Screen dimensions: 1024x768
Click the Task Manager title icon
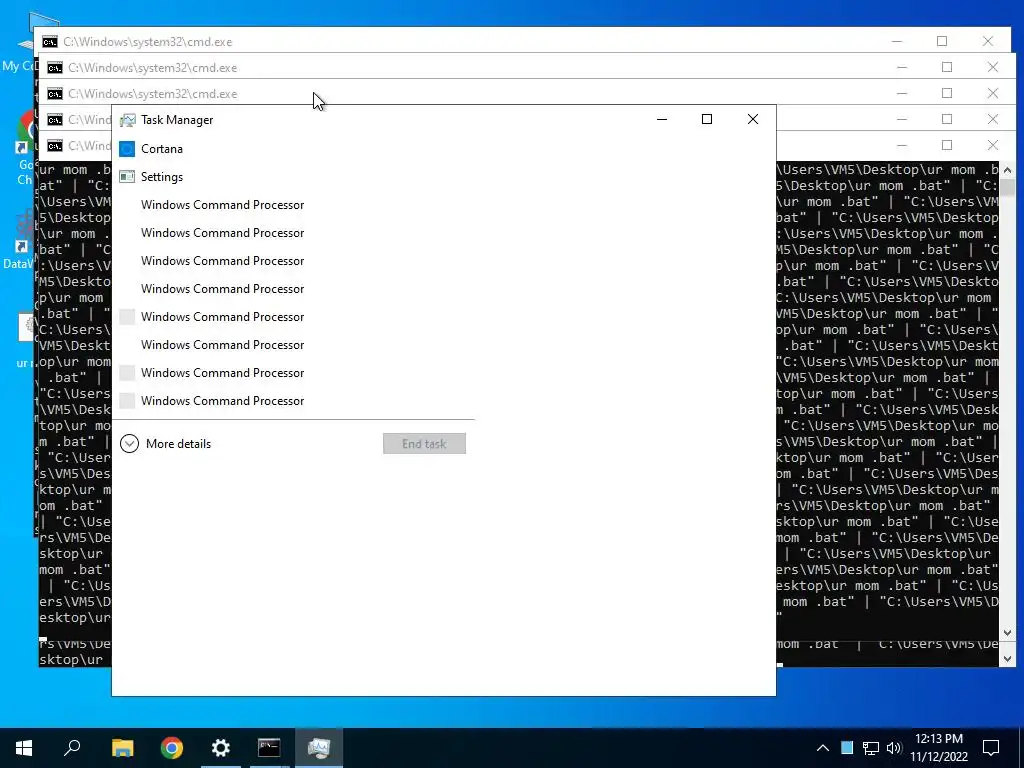click(x=127, y=120)
